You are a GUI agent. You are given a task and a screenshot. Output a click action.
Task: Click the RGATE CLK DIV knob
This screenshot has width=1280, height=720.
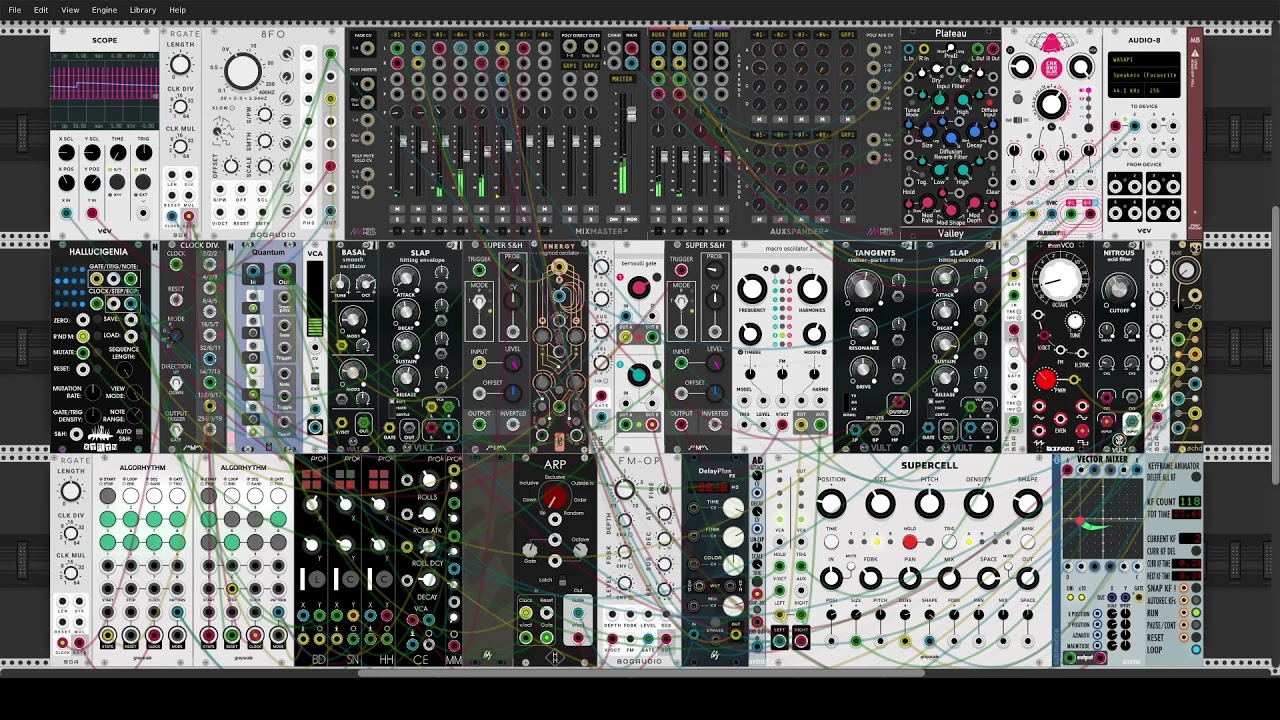click(x=180, y=106)
